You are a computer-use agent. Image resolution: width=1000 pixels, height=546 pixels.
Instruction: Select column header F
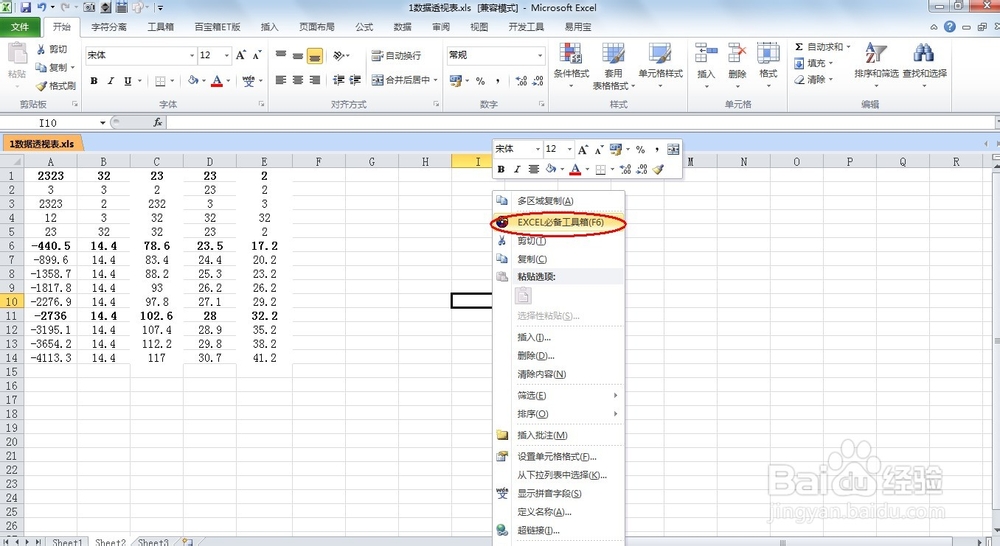(x=318, y=162)
